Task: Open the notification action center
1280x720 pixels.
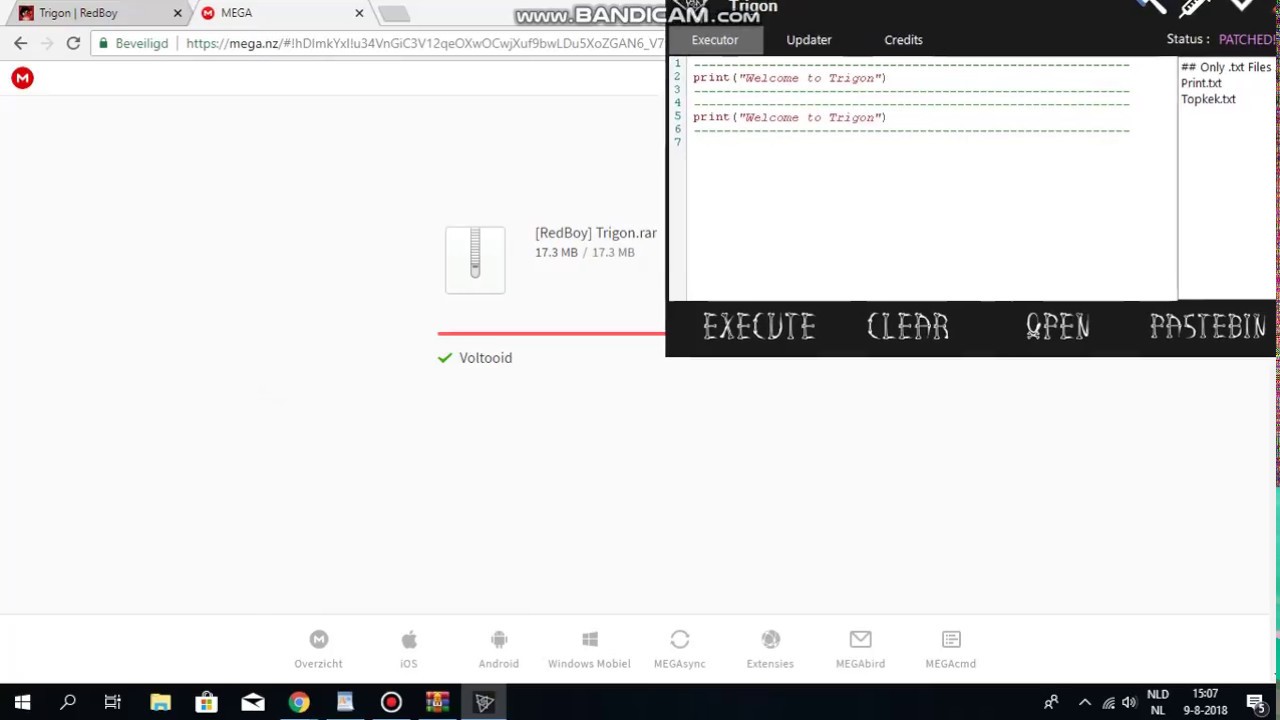Action: [x=1256, y=703]
